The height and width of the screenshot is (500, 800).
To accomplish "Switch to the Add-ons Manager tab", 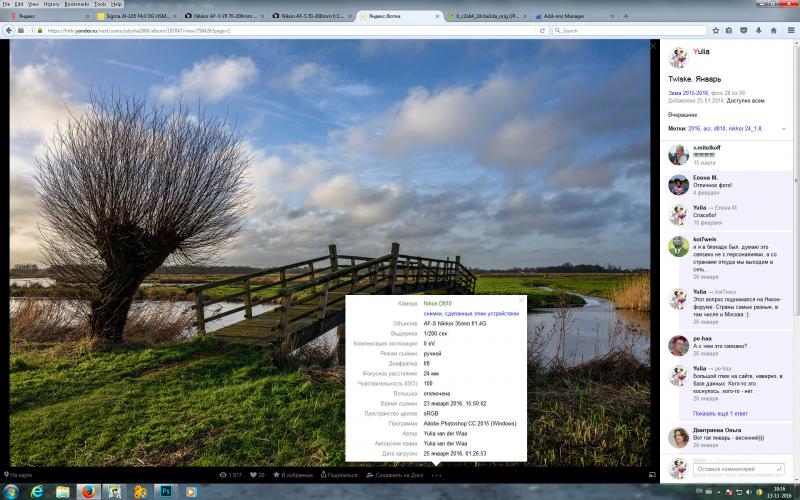I will coord(574,16).
